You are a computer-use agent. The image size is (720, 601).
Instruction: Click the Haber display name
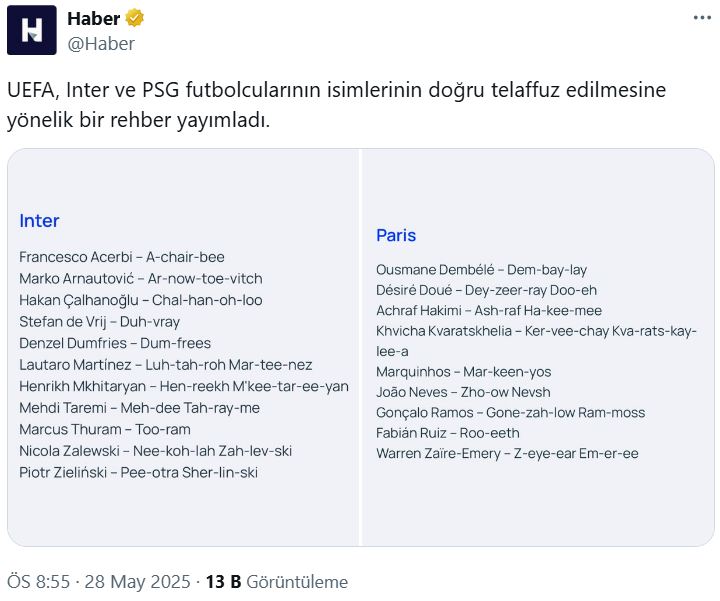coord(94,18)
